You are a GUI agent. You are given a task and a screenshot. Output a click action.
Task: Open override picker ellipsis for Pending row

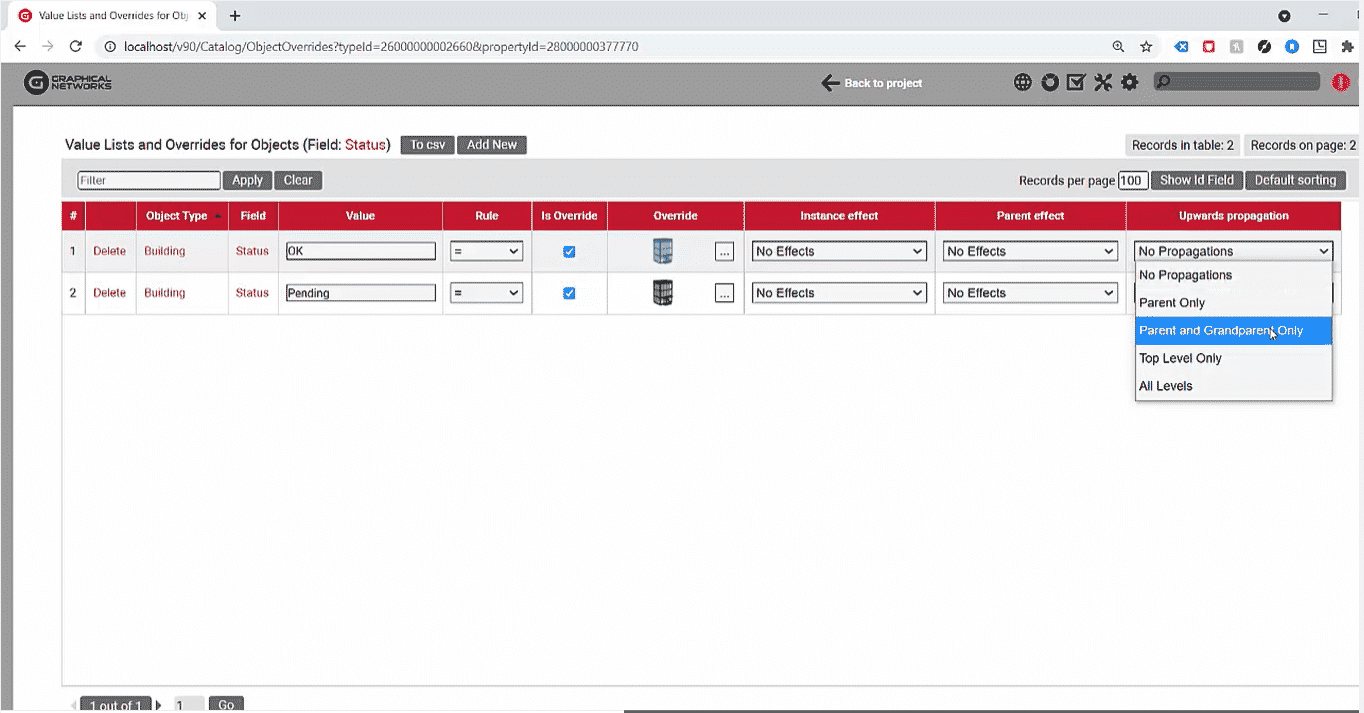tap(725, 293)
